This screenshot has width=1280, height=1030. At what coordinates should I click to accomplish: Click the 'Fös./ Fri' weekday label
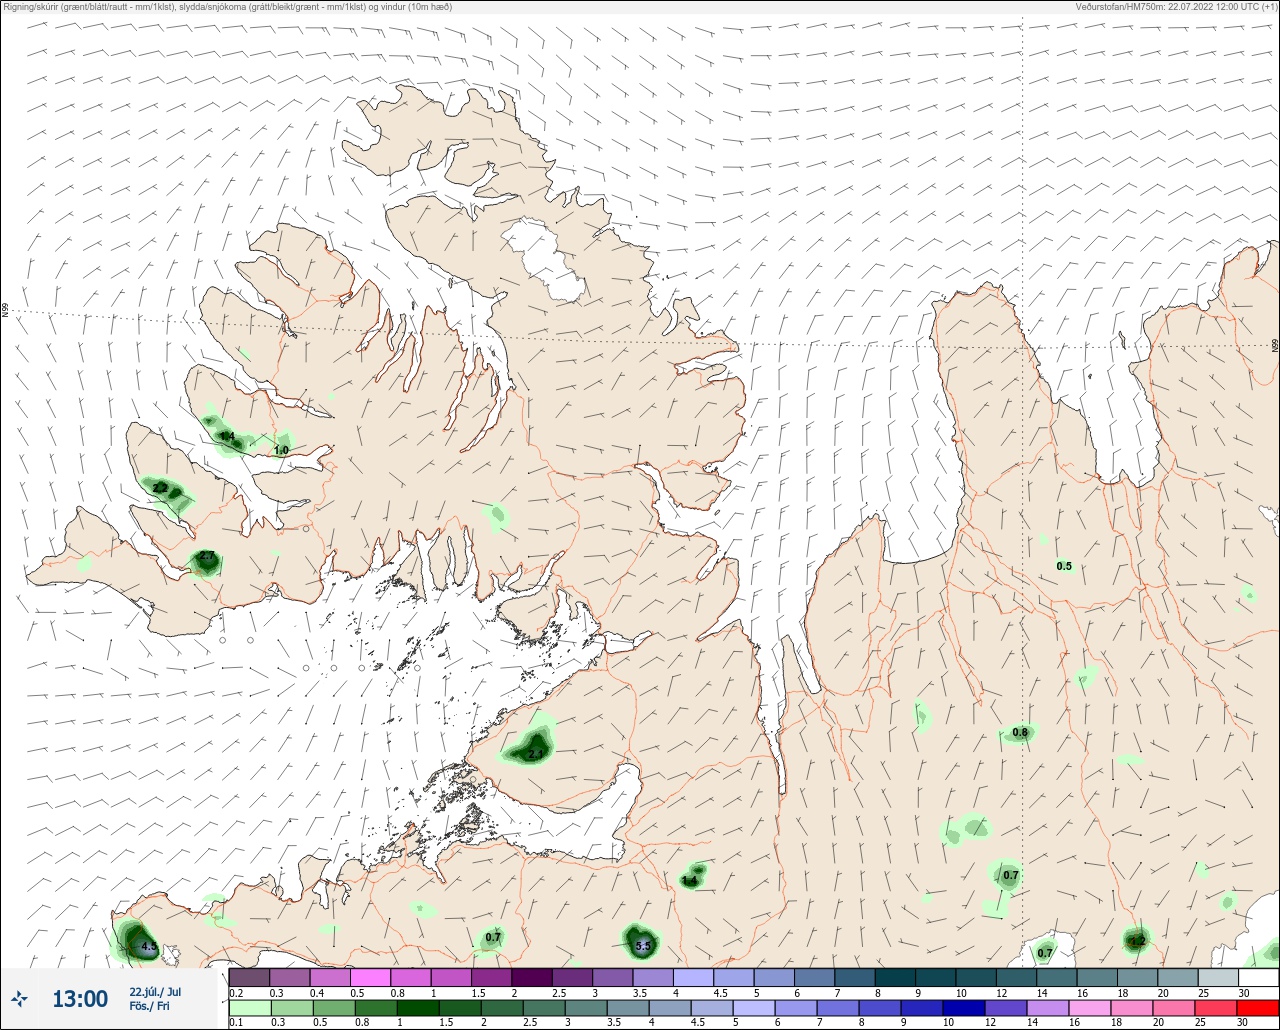[x=149, y=1006]
